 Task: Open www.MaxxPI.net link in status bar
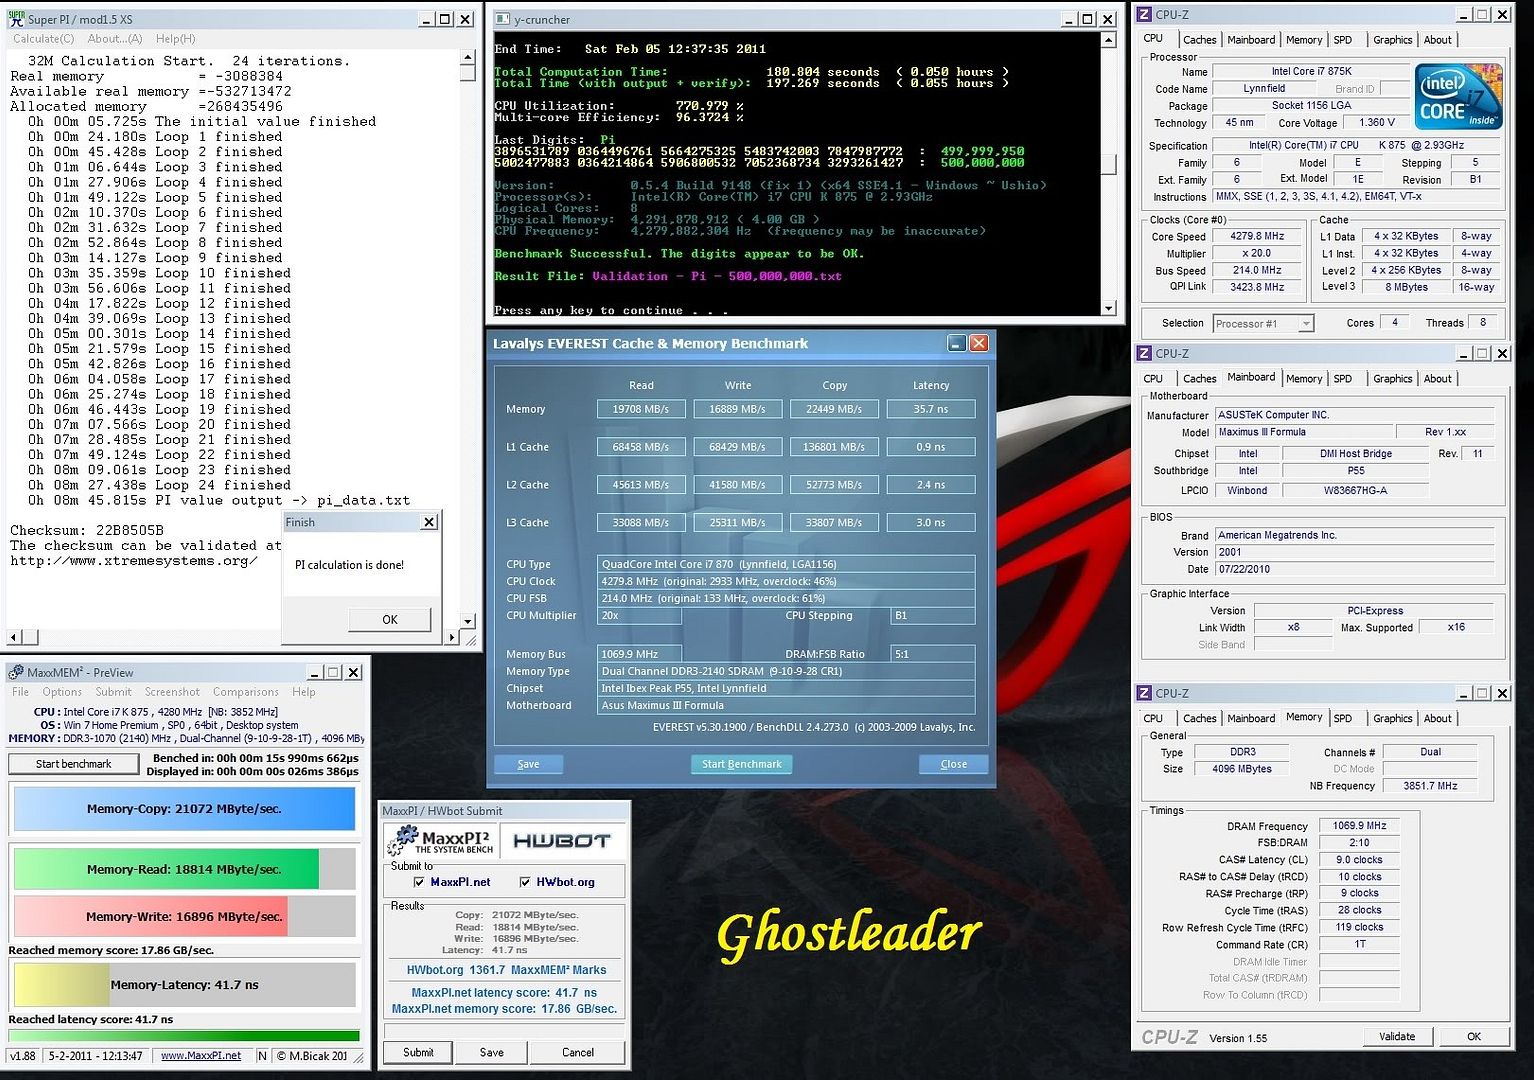[x=201, y=1055]
